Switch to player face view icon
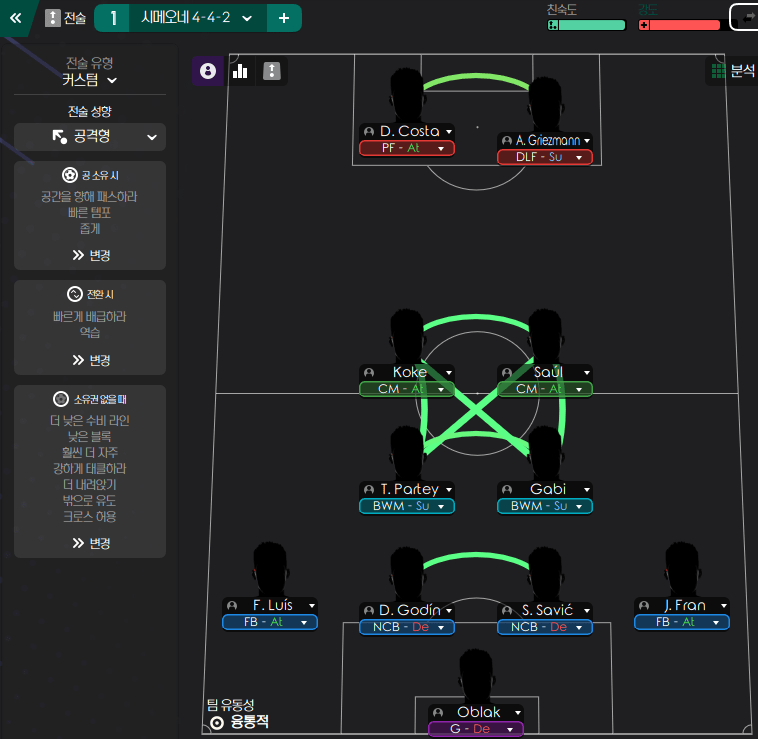Viewport: 758px width, 739px height. (x=208, y=71)
